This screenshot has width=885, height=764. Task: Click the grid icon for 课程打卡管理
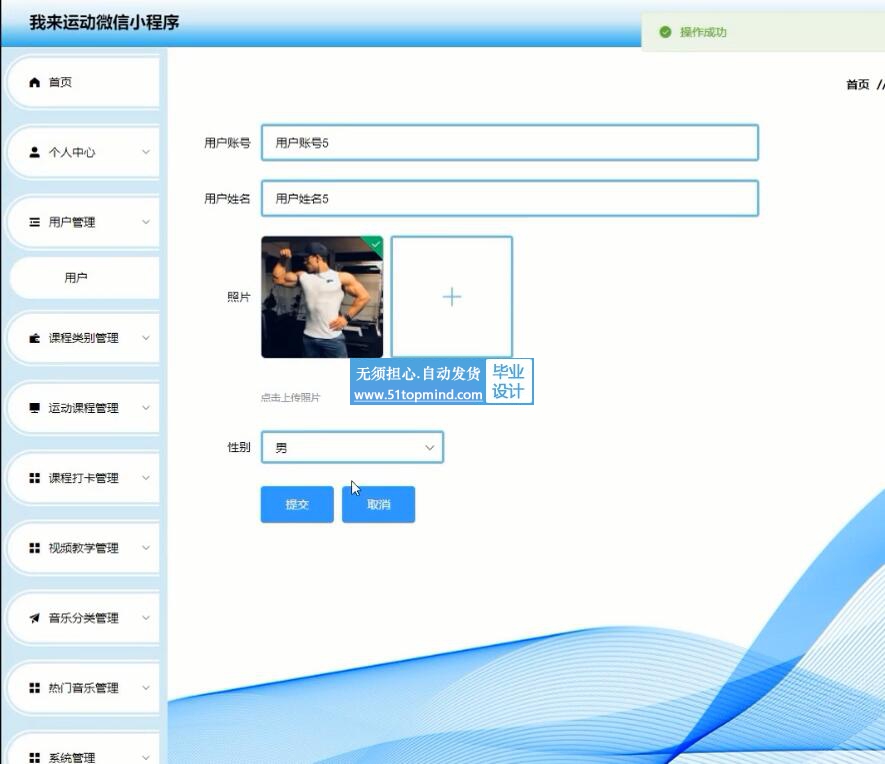(x=34, y=478)
